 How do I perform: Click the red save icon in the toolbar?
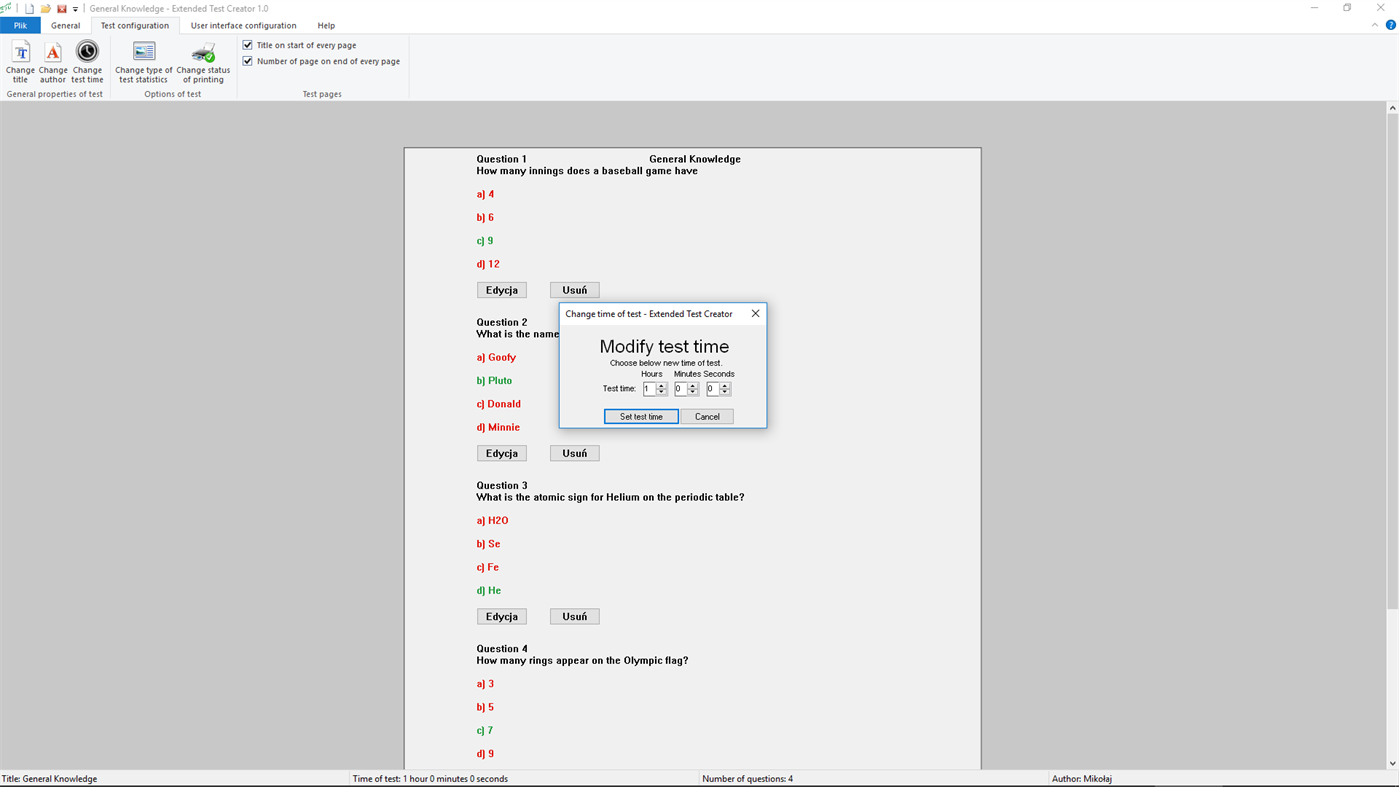coord(60,7)
